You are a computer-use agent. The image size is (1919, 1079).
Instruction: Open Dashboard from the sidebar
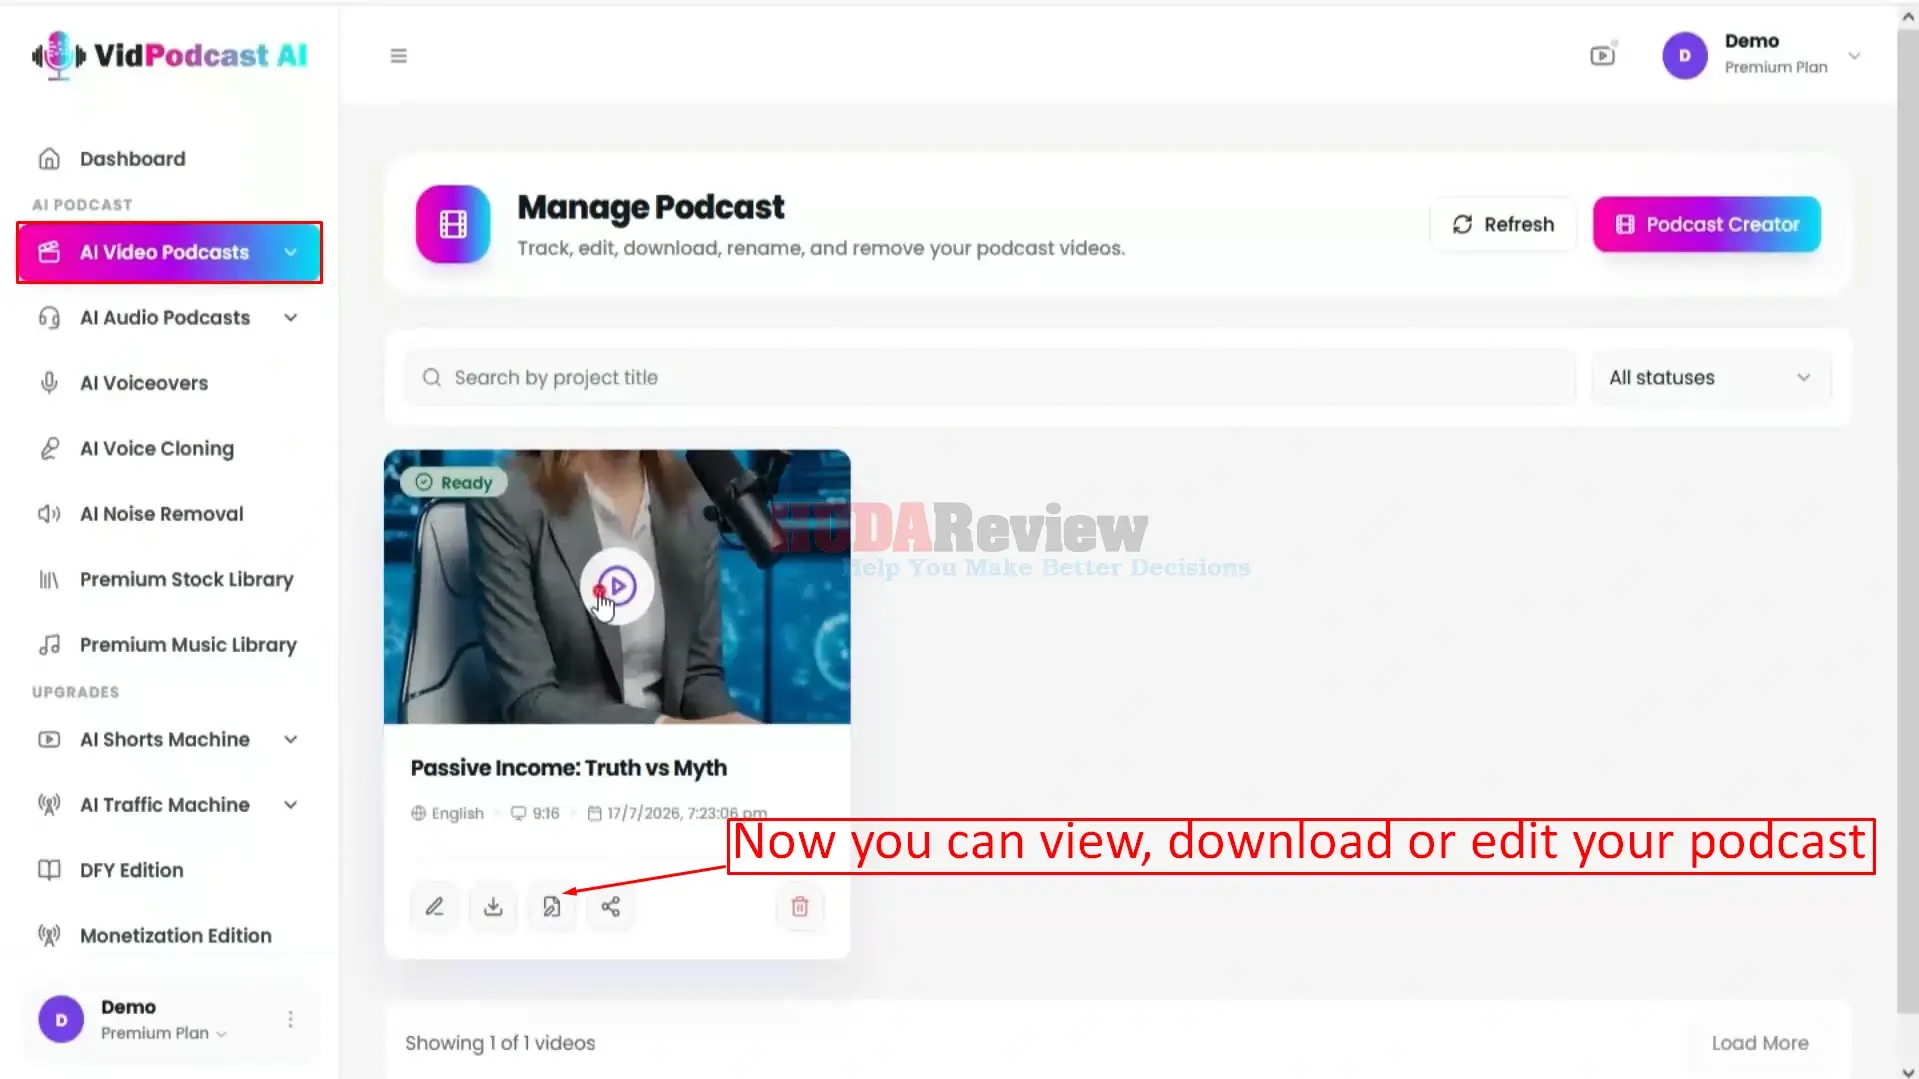(132, 159)
